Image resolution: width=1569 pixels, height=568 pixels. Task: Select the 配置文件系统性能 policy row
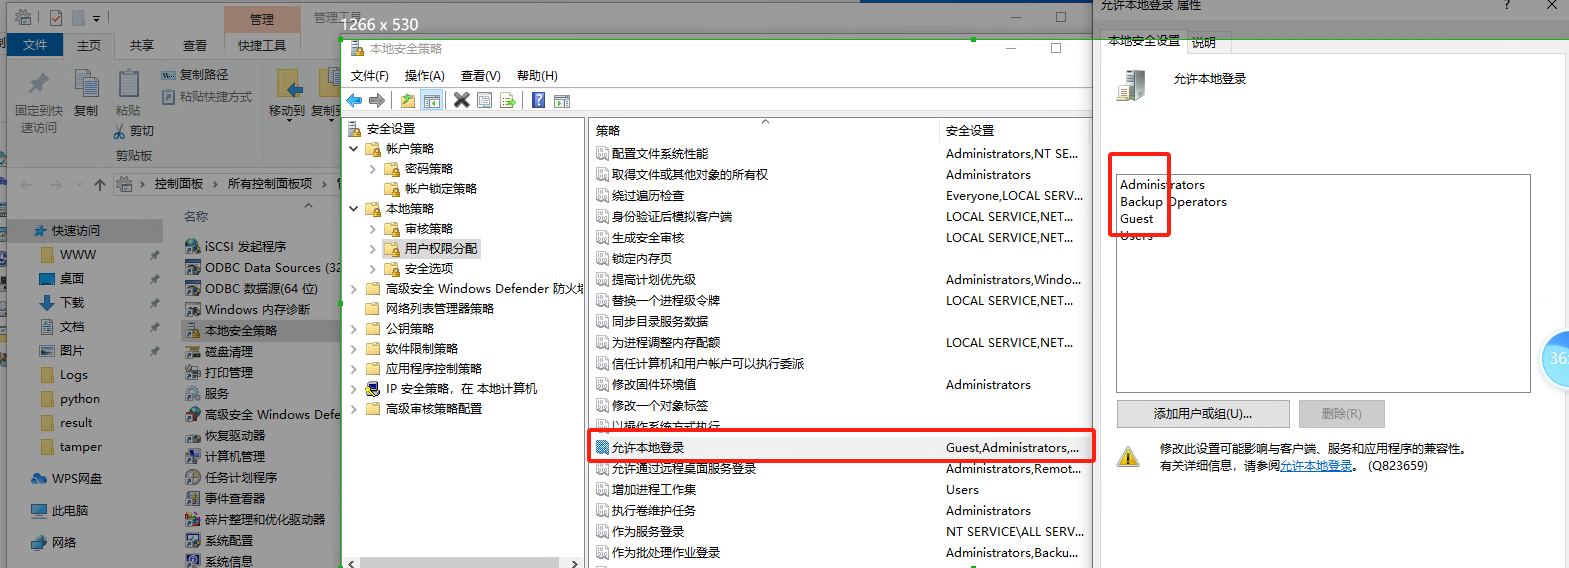pos(841,154)
